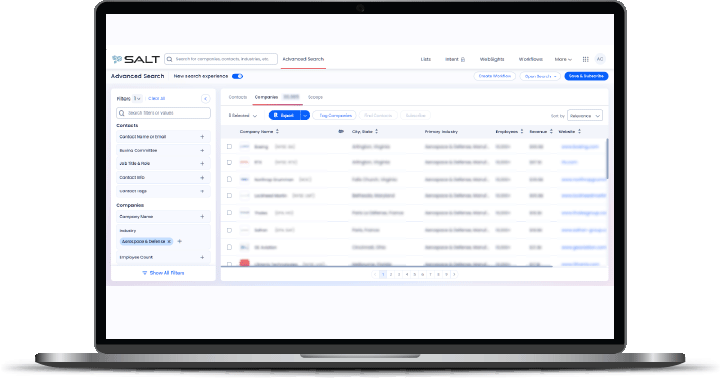Collapse the filters panel with arrow button
The image size is (721, 379).
pyautogui.click(x=206, y=99)
